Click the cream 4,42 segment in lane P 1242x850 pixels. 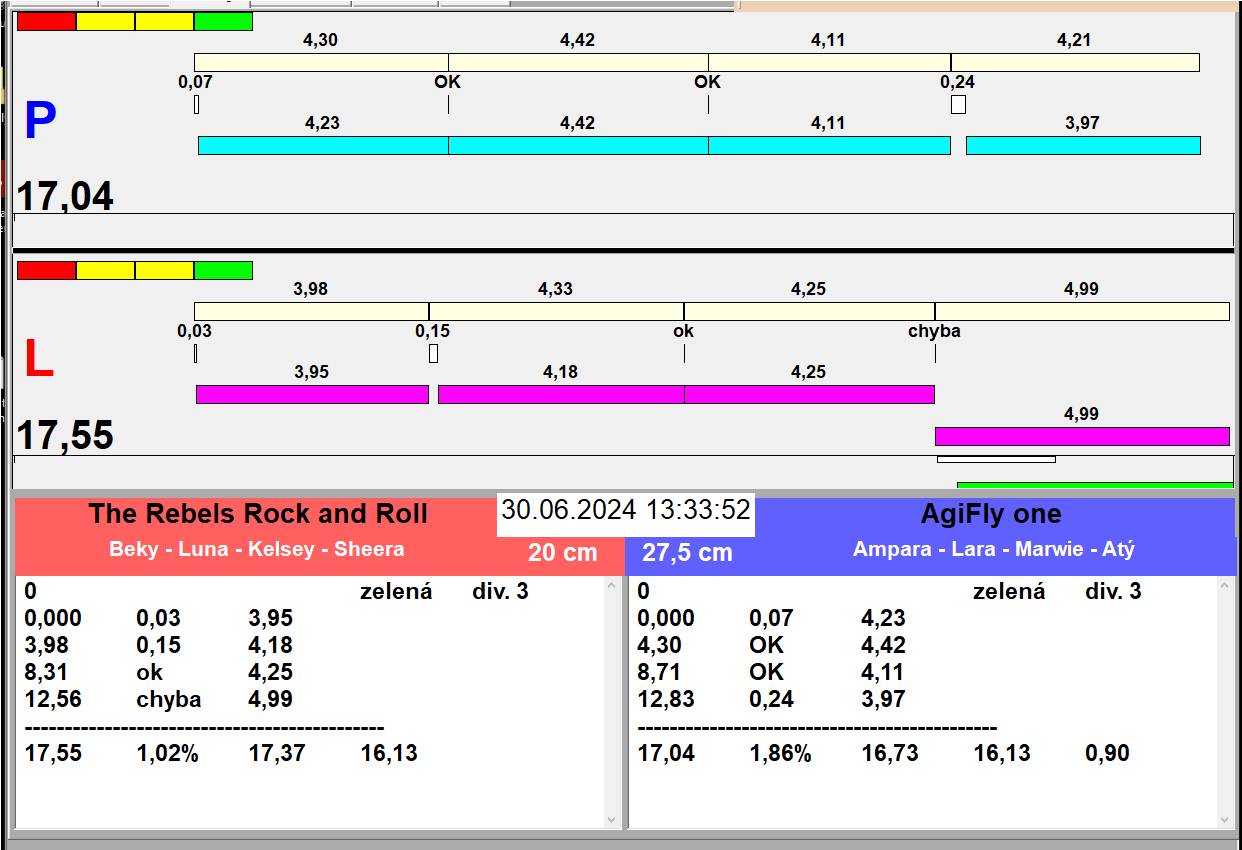pyautogui.click(x=578, y=62)
